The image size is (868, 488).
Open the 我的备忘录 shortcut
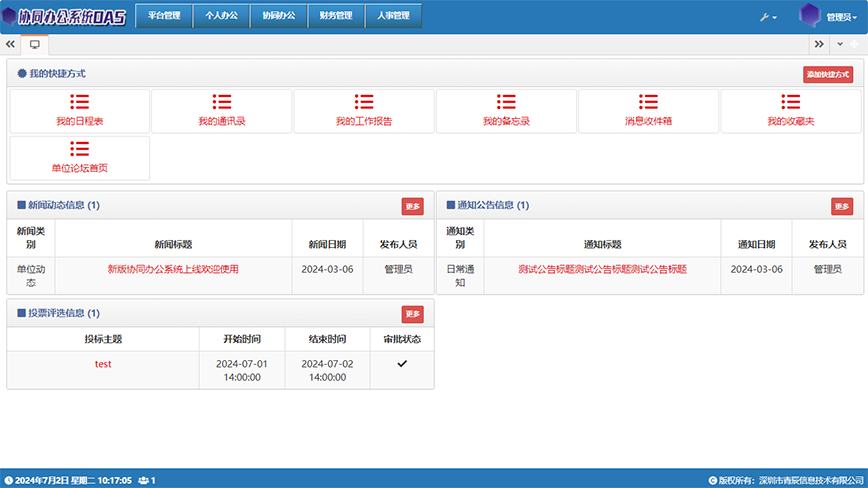[506, 111]
